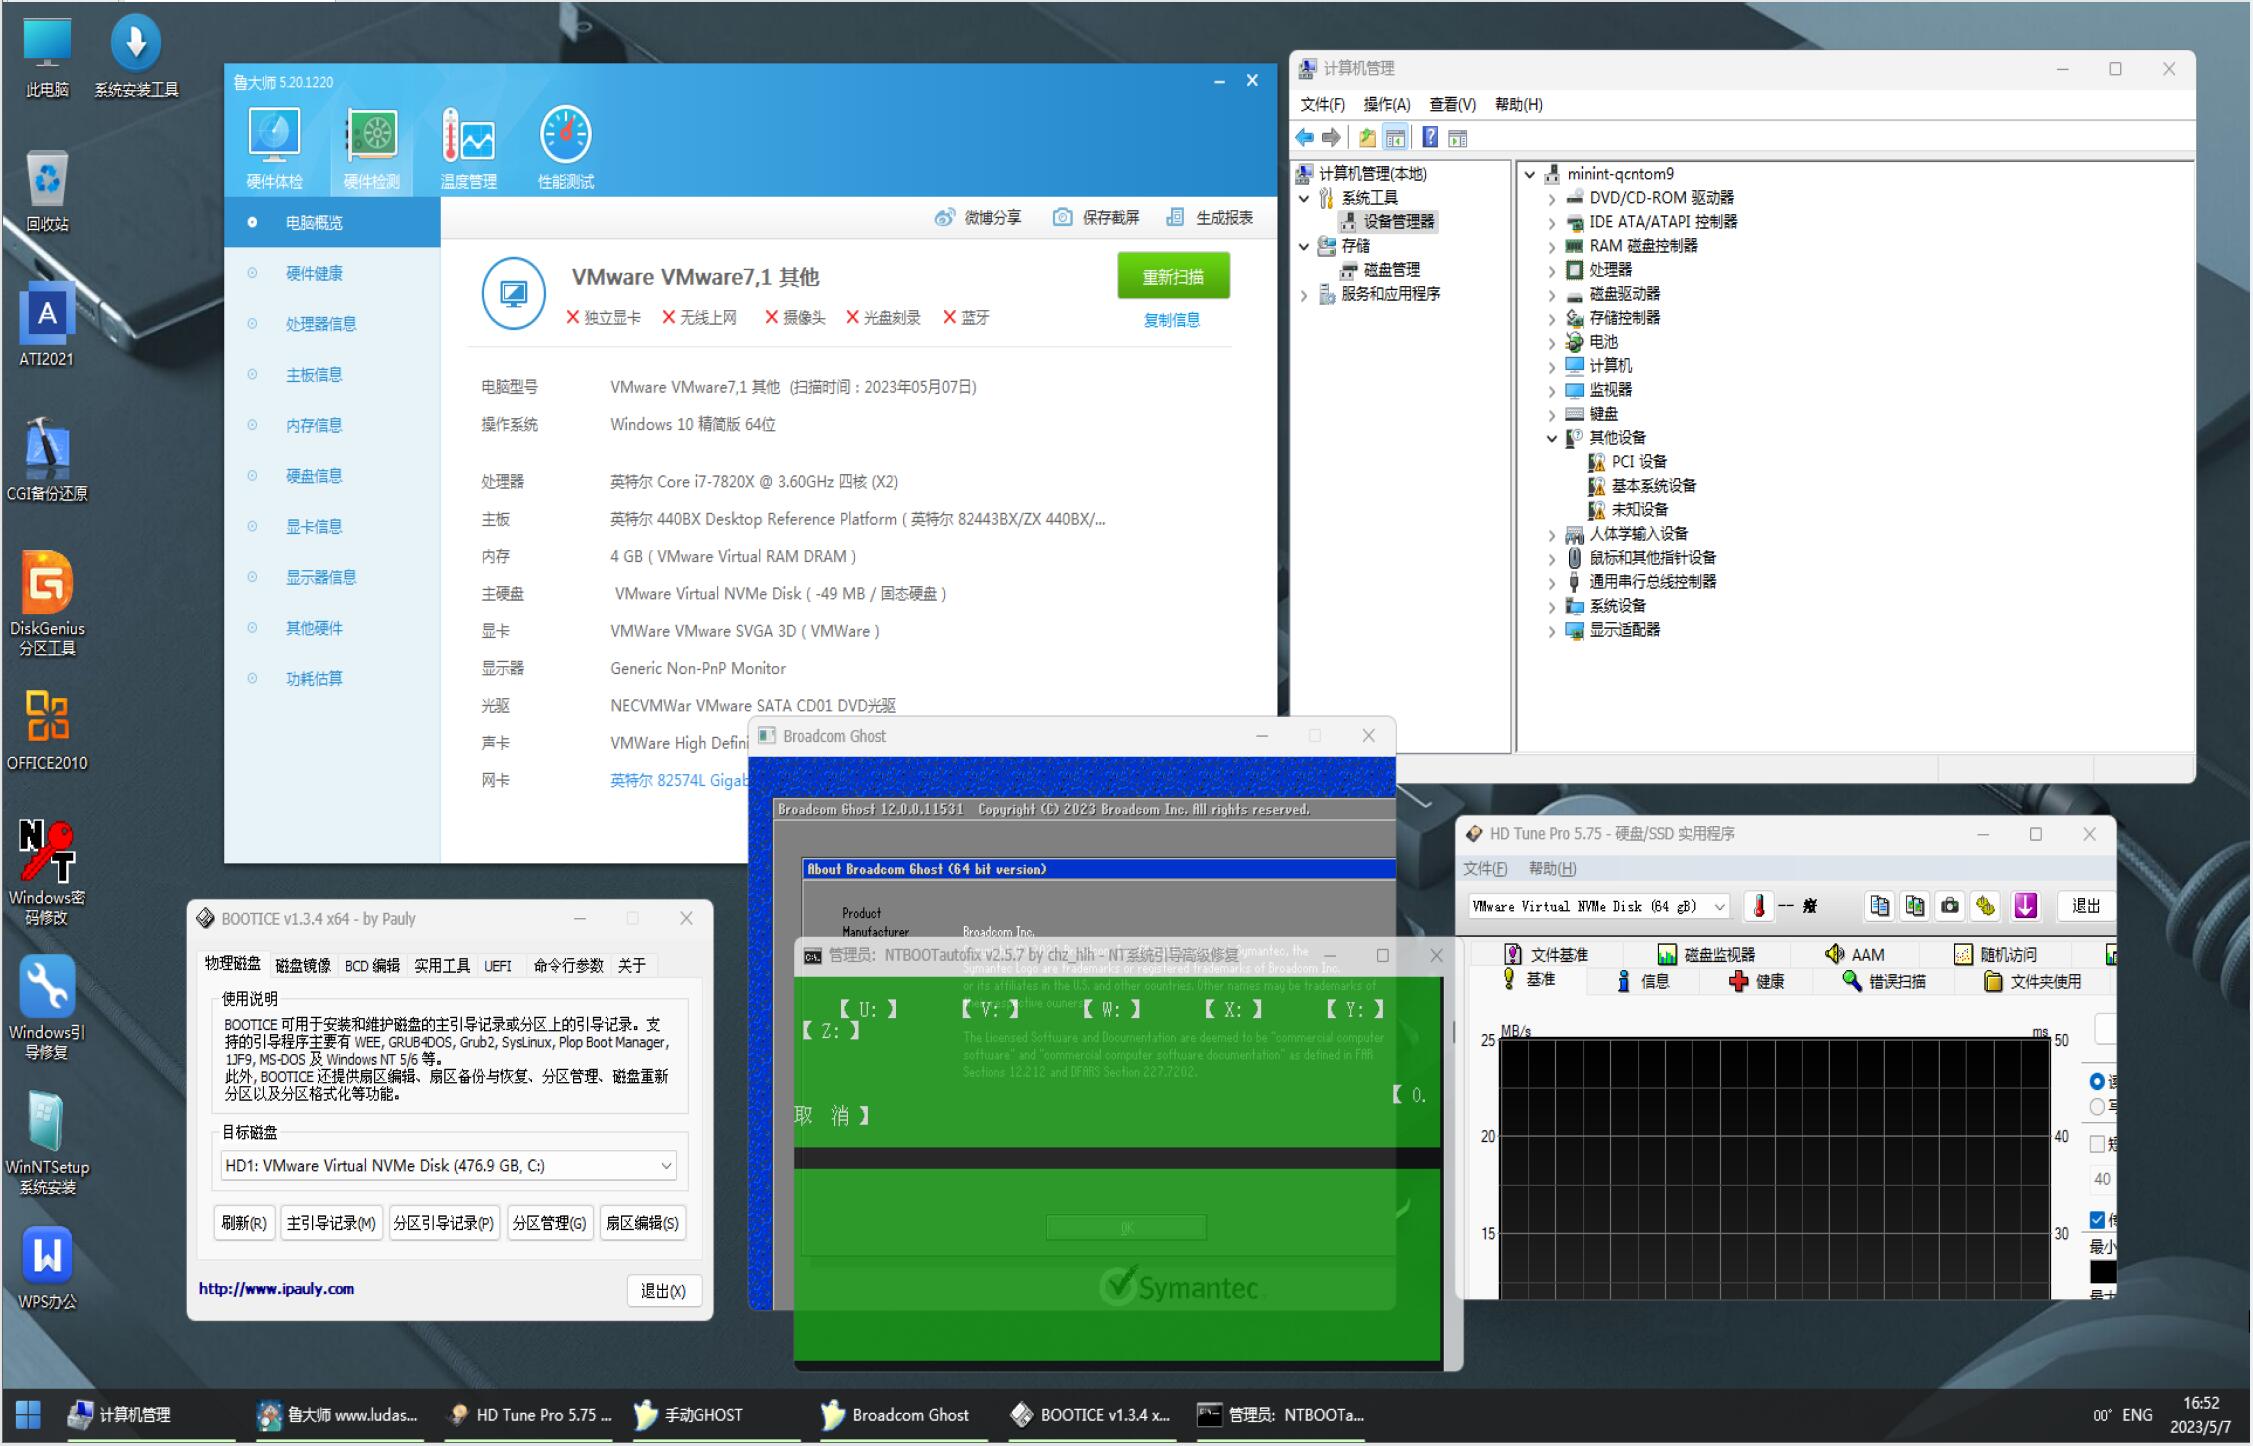
Task: Open the 系统安装工具 desktop icon
Action: [136, 56]
